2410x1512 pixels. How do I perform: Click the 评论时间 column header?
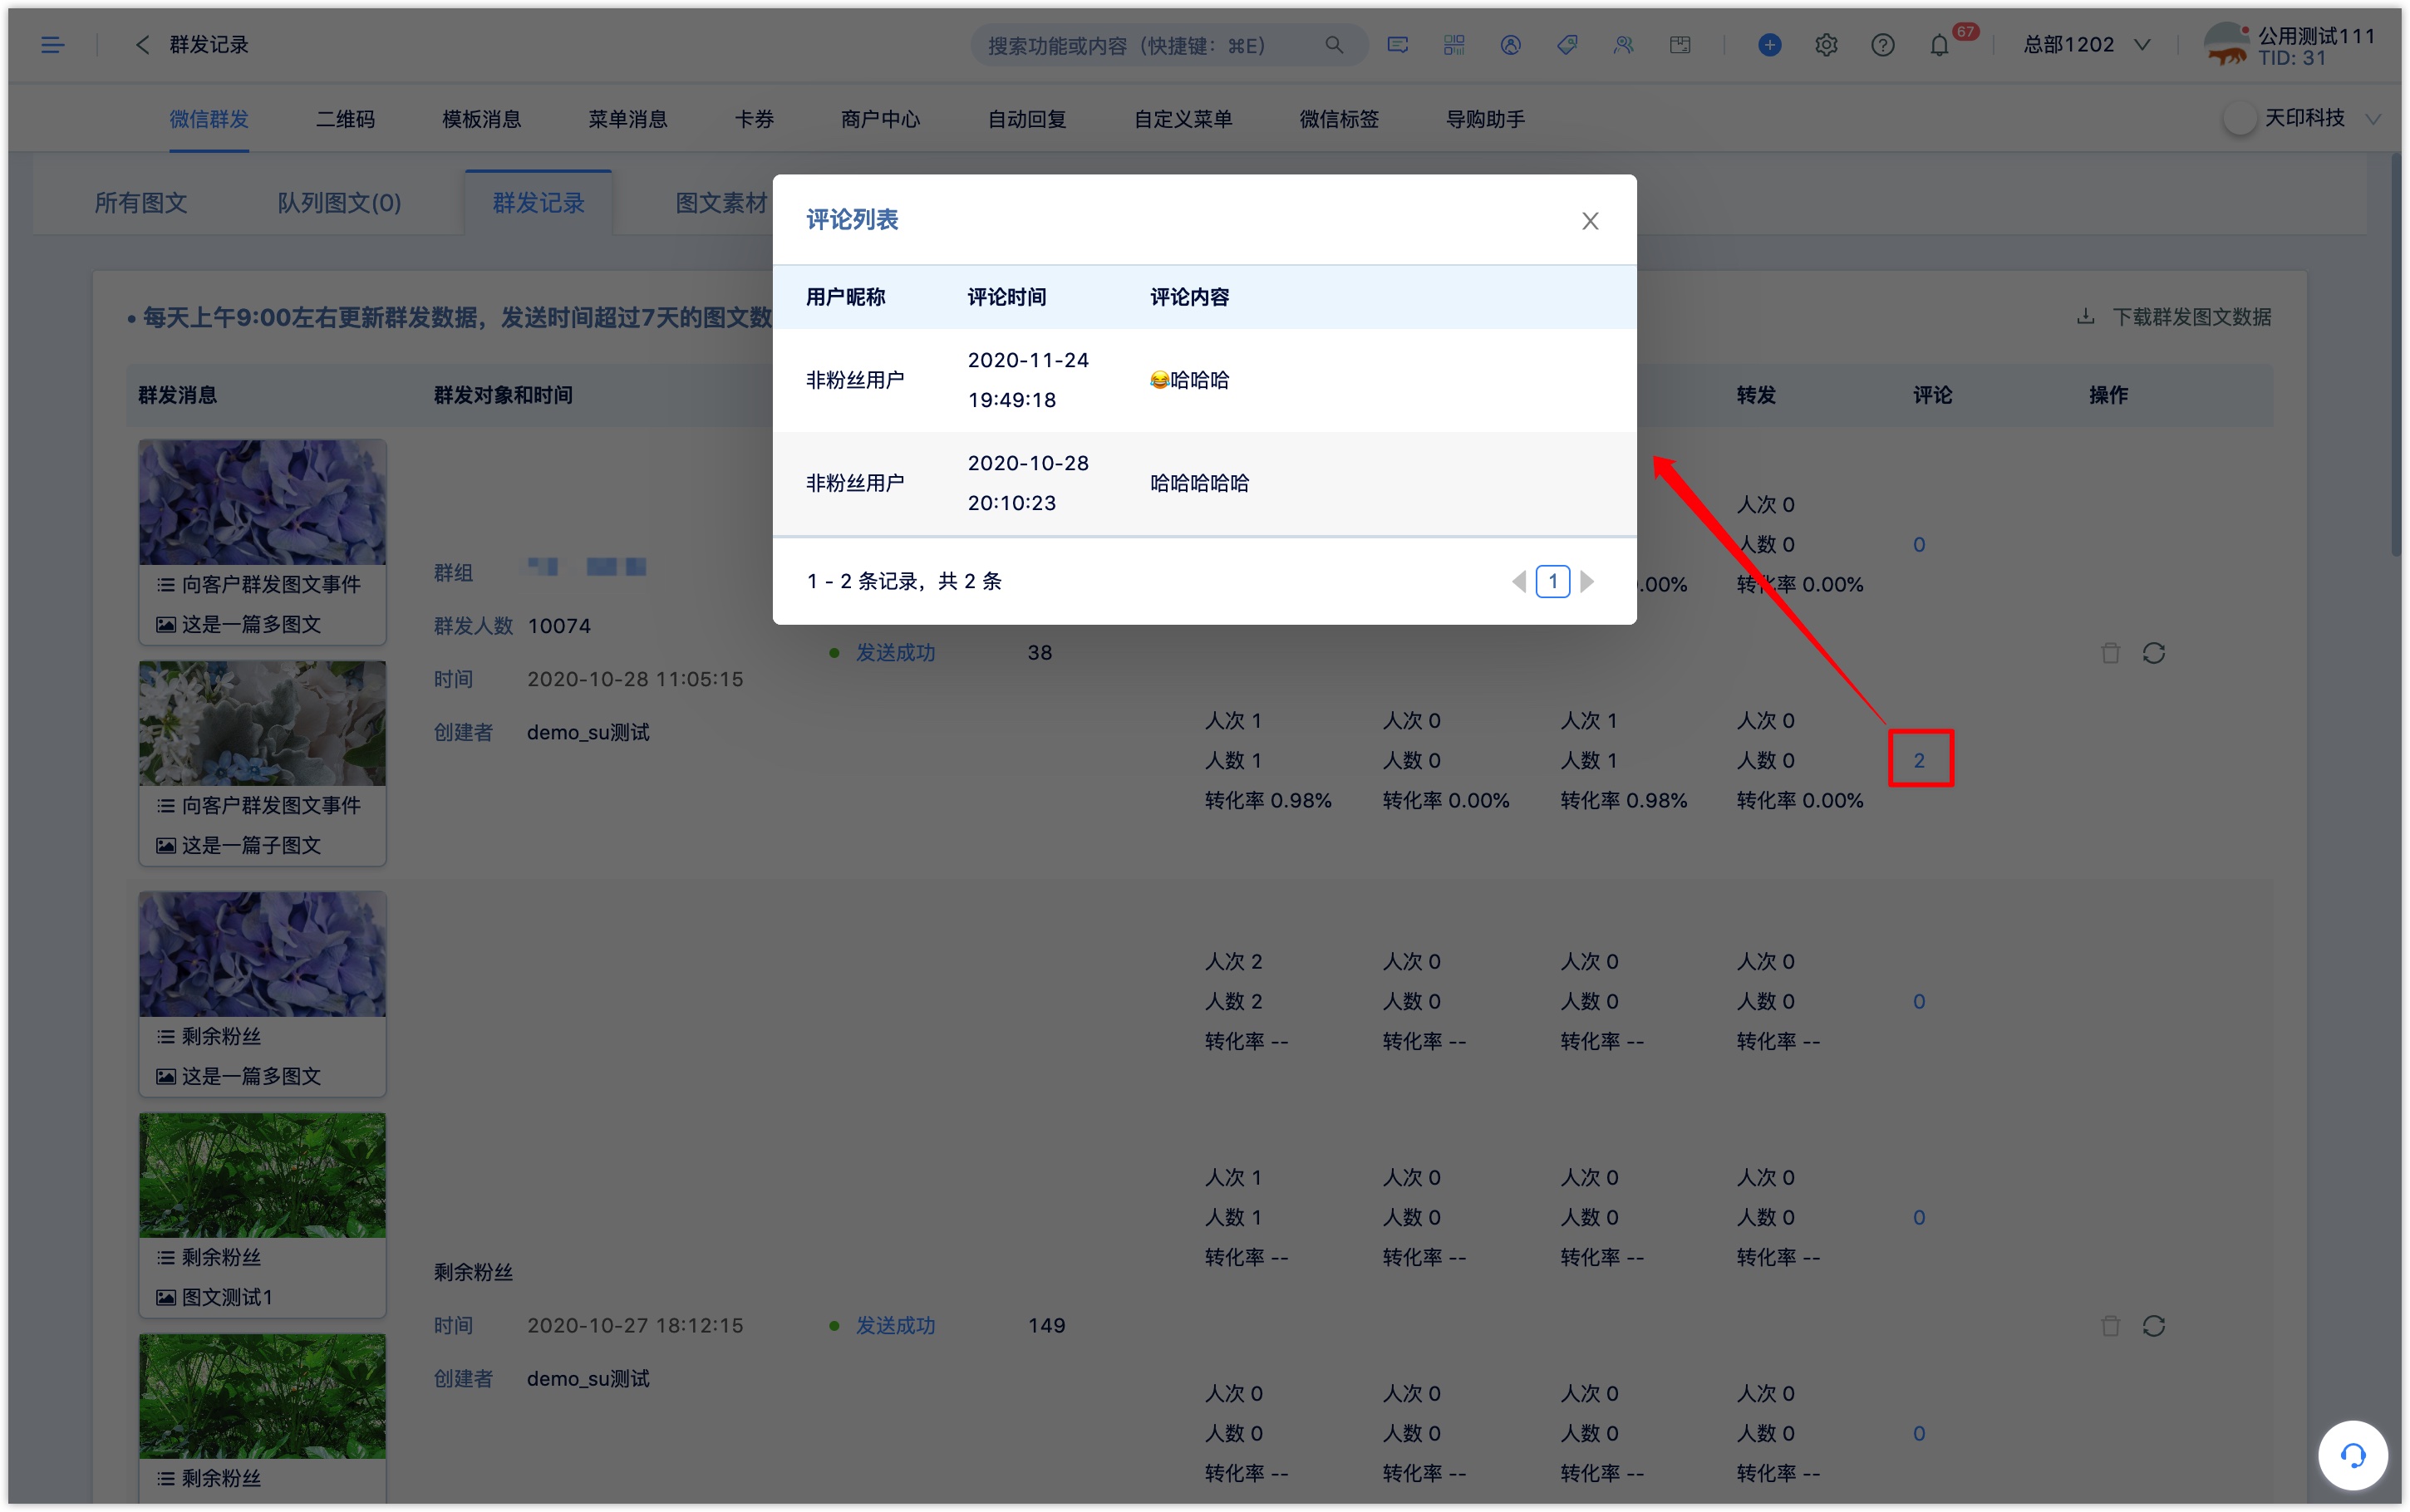coord(1007,297)
